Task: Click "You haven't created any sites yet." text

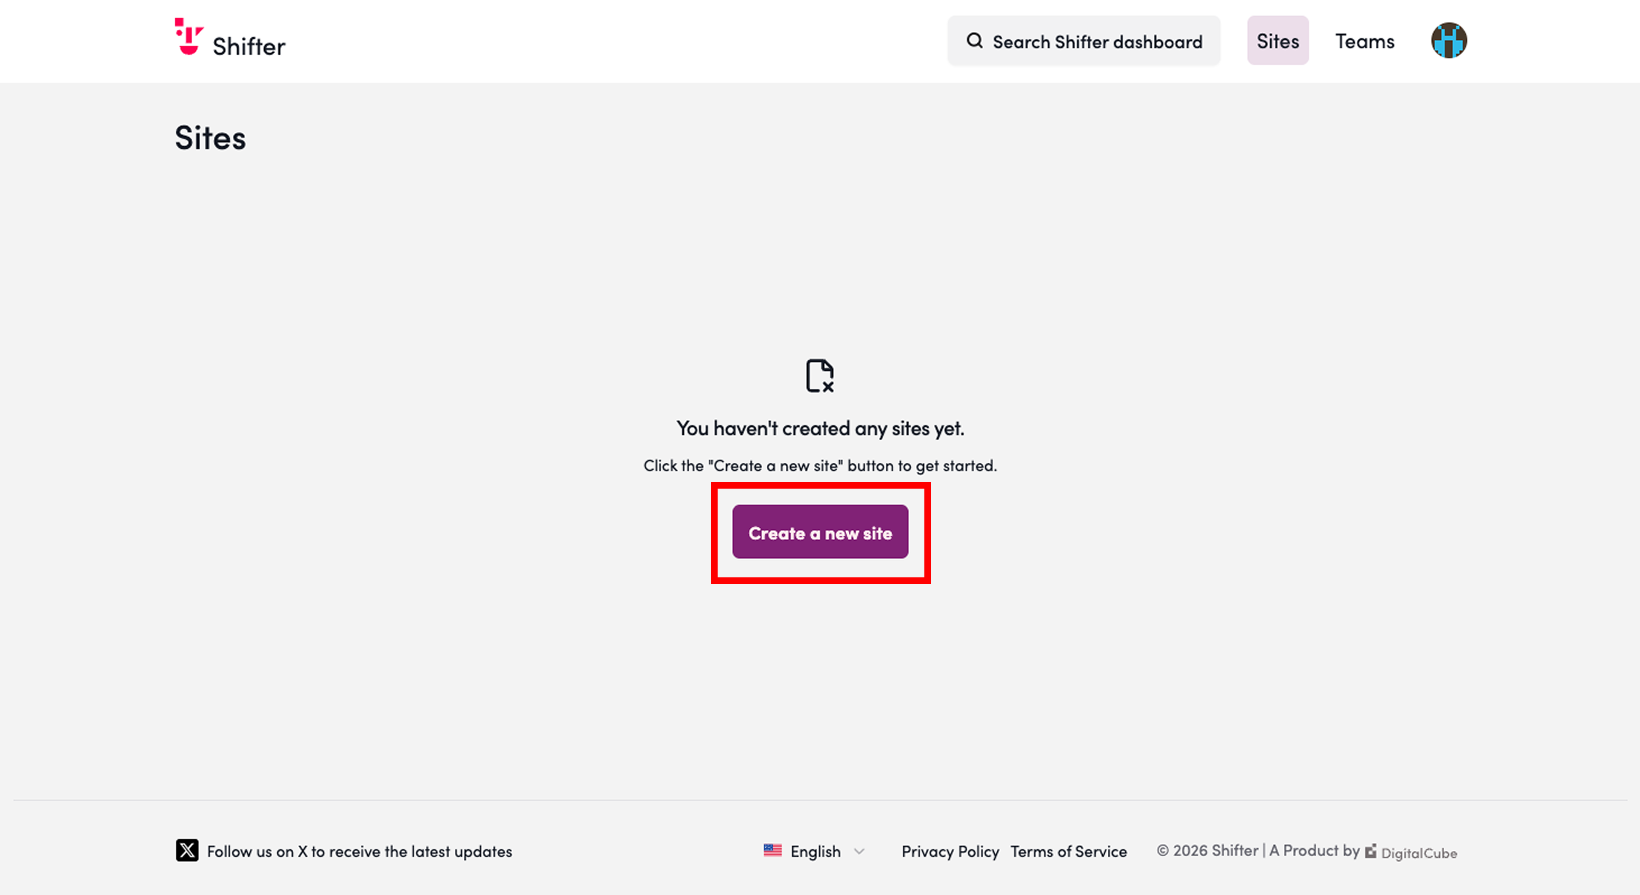Action: 820,428
